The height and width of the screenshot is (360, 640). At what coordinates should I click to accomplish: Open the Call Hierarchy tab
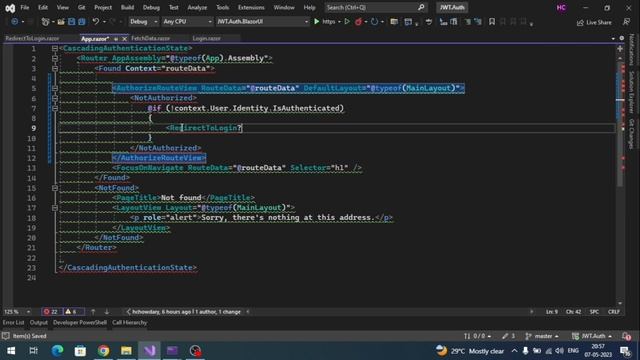pyautogui.click(x=129, y=322)
